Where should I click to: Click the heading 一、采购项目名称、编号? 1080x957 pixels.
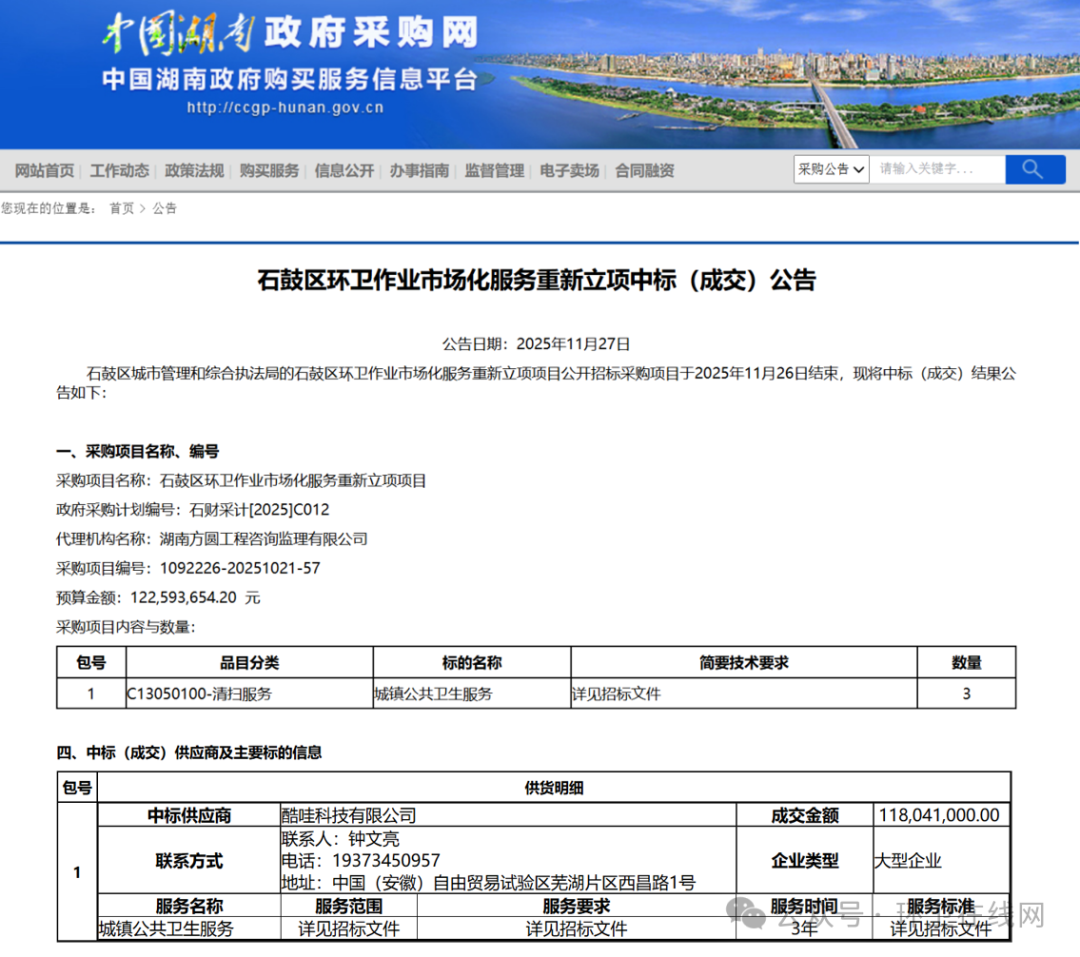click(138, 452)
